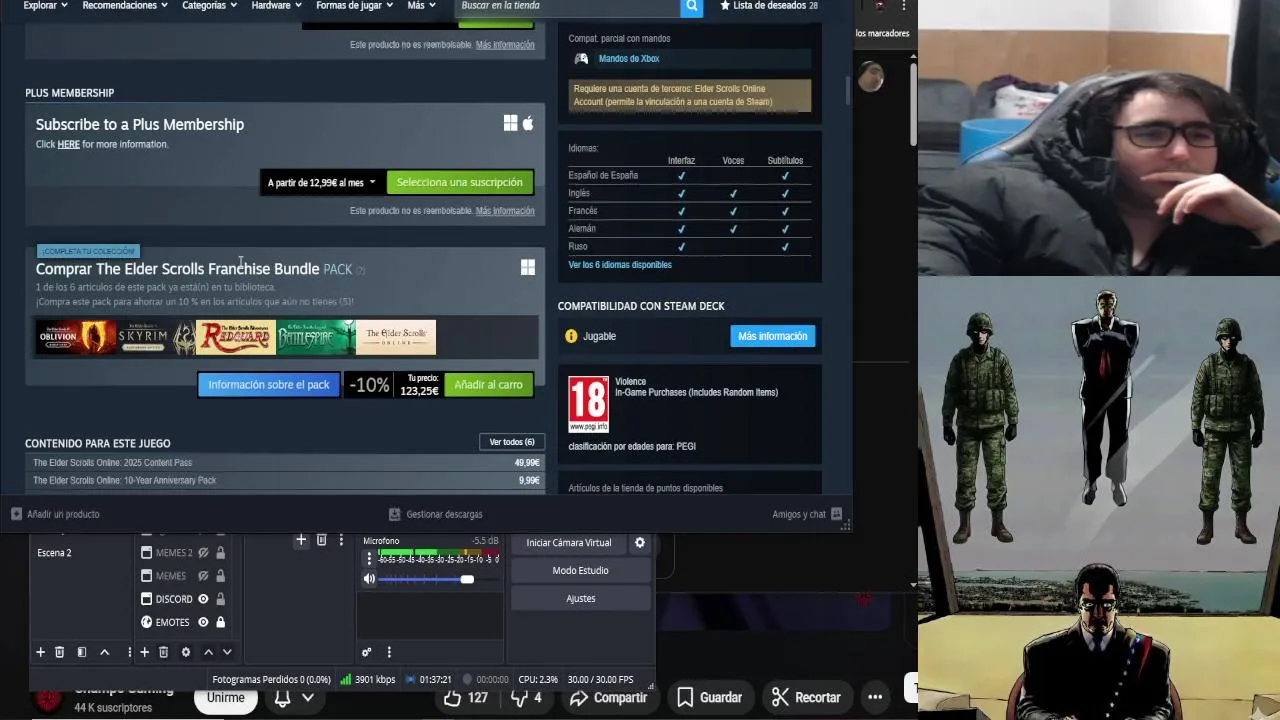The image size is (1280, 720).
Task: Dislike the YouTube video
Action: tap(526, 697)
